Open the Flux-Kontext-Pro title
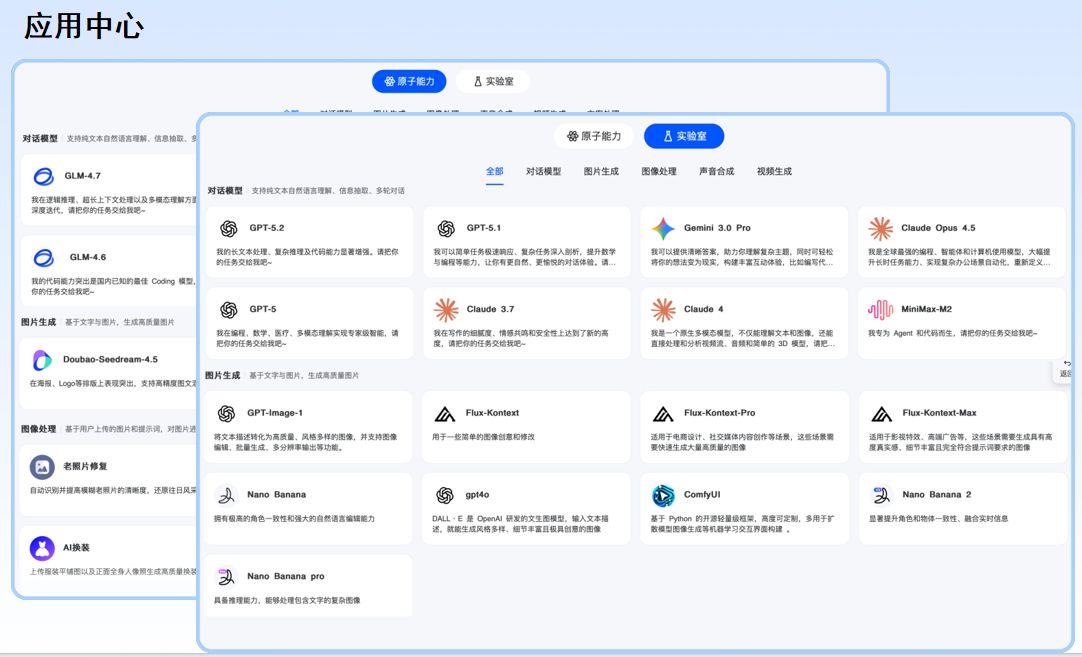1082x657 pixels. tap(720, 413)
